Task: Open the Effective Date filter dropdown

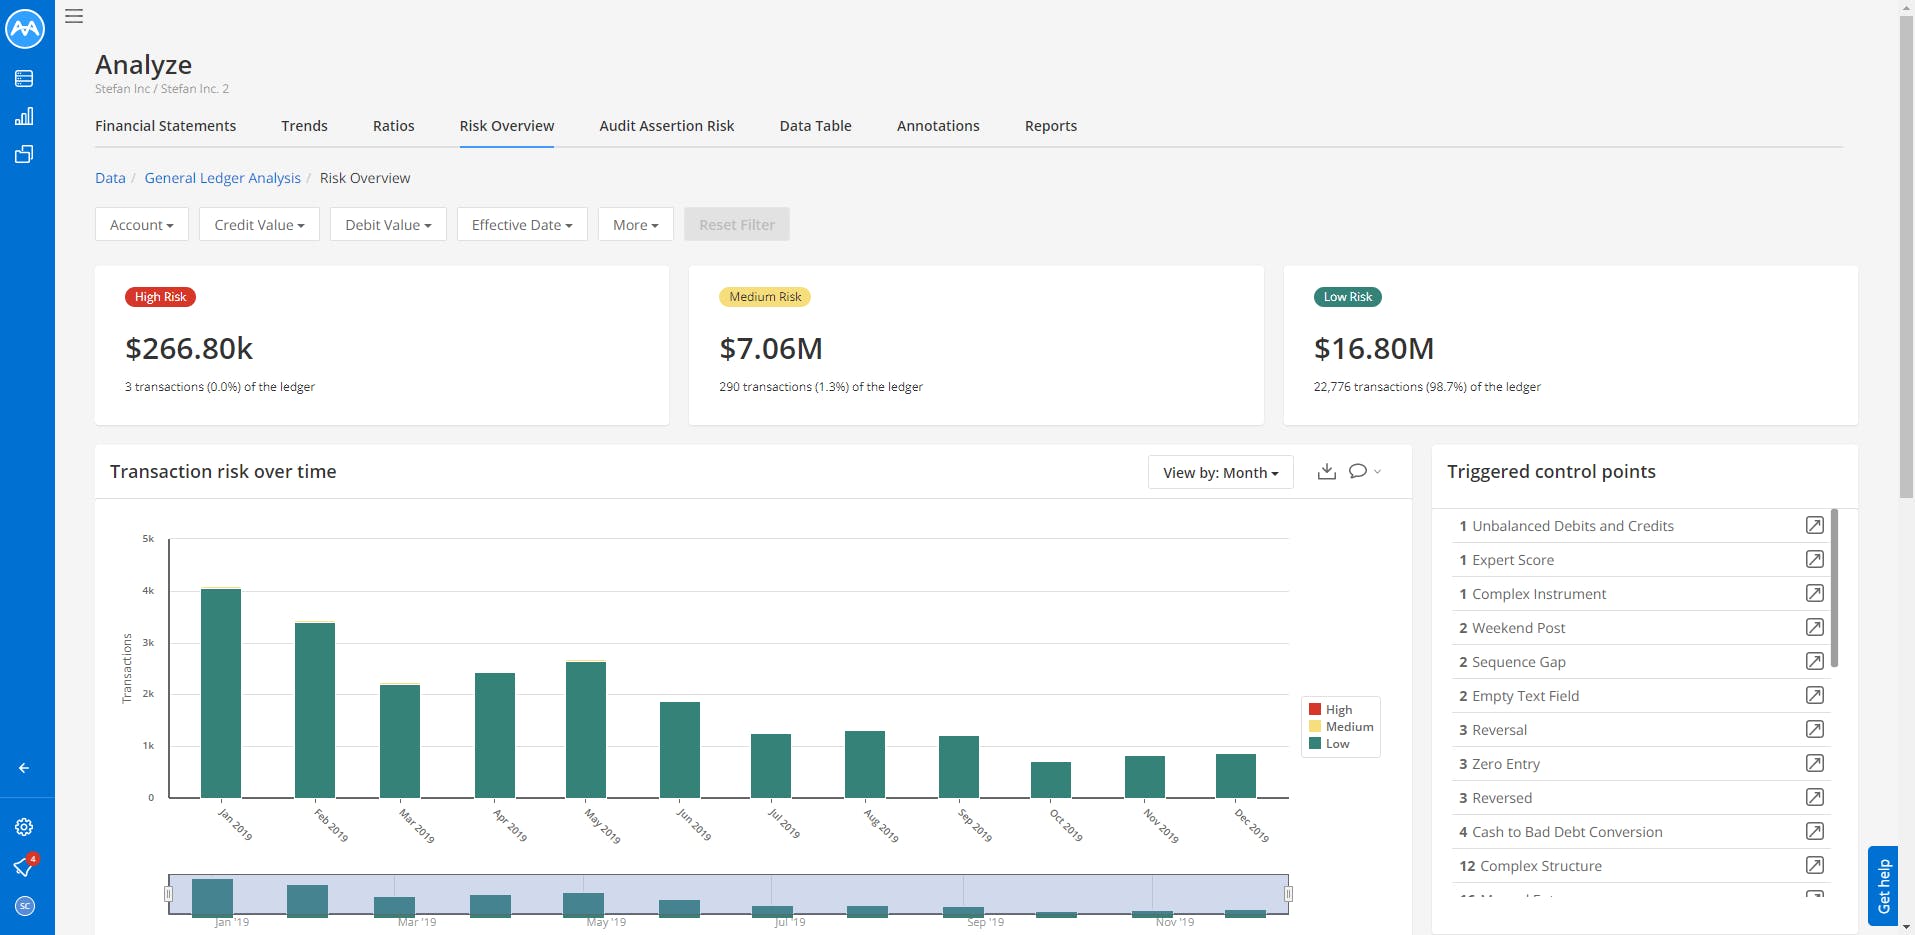Action: pos(522,224)
